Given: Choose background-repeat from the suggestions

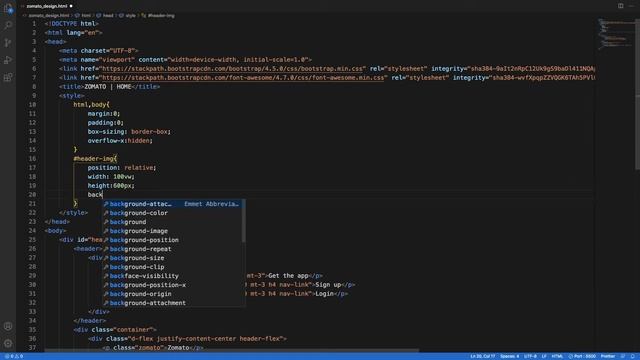Looking at the screenshot, I should click(x=173, y=249).
